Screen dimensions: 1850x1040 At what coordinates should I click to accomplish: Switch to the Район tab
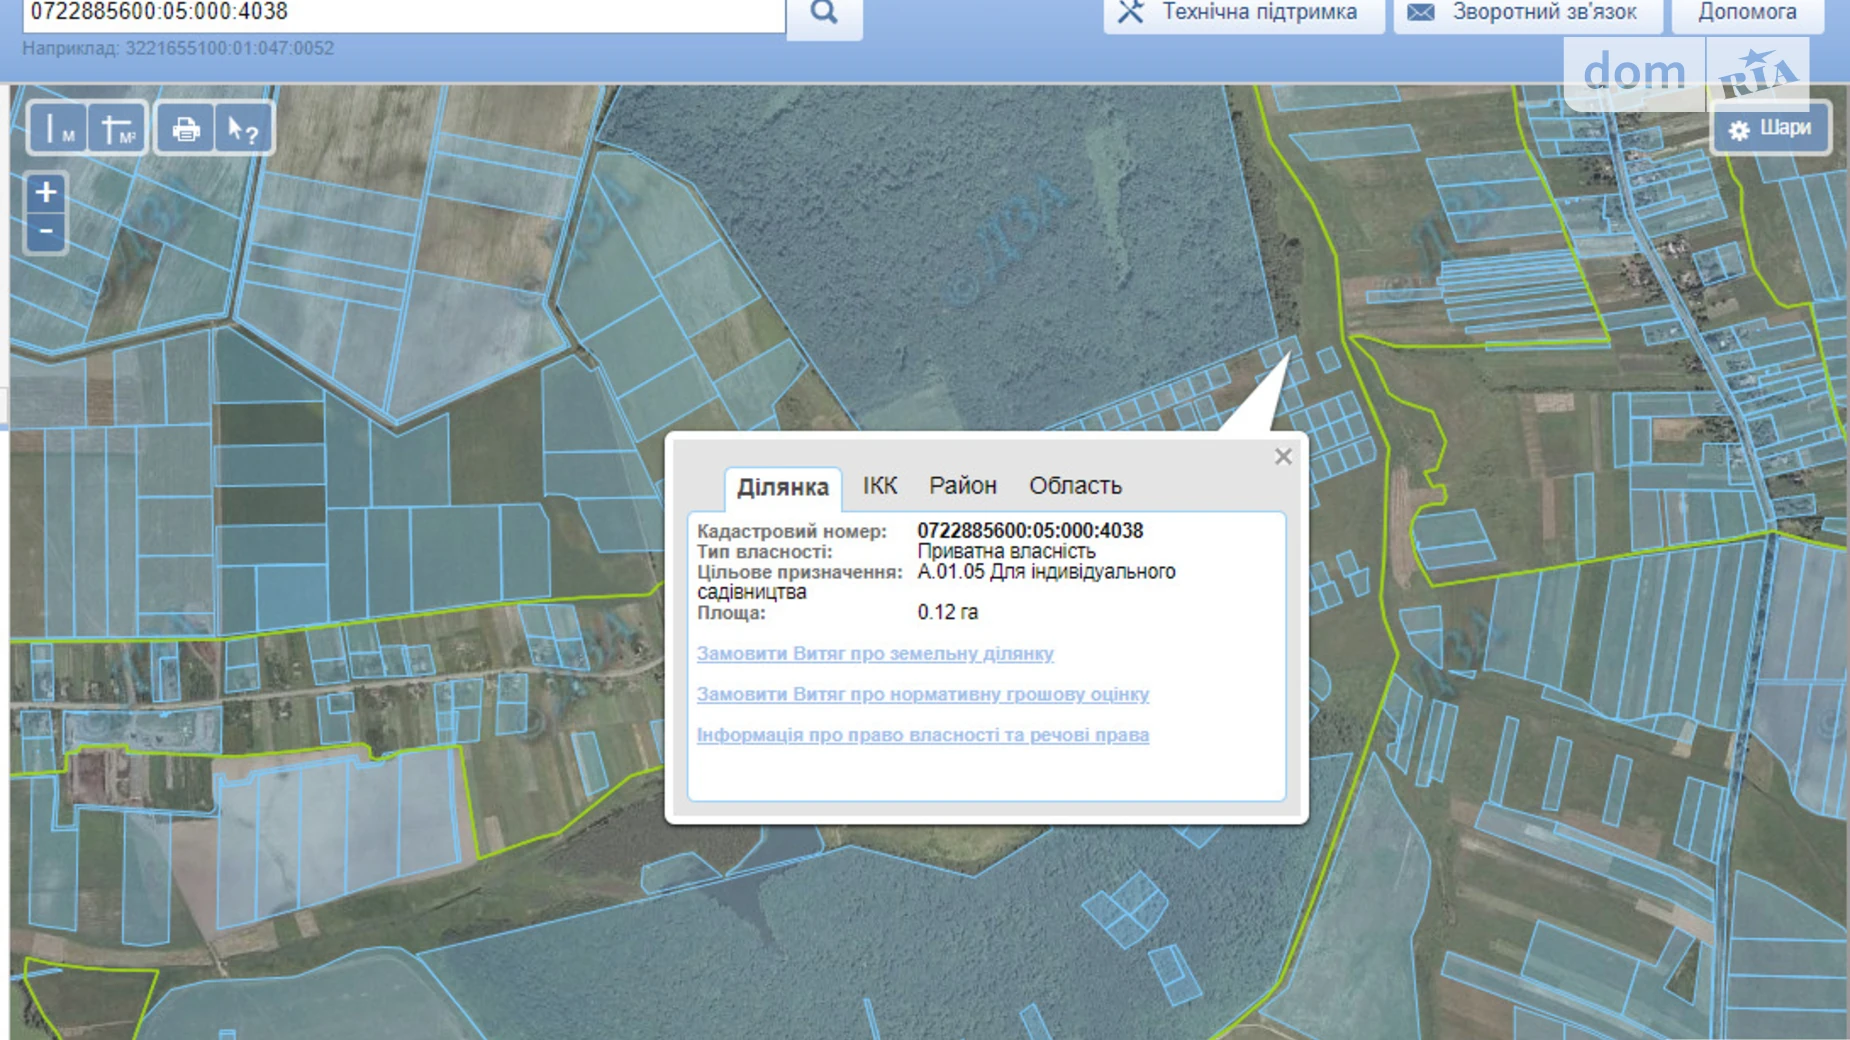pyautogui.click(x=962, y=486)
